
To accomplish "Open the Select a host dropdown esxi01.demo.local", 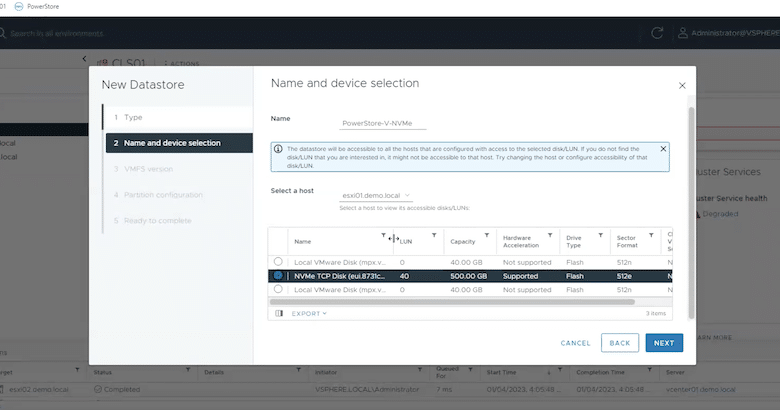I will point(376,196).
